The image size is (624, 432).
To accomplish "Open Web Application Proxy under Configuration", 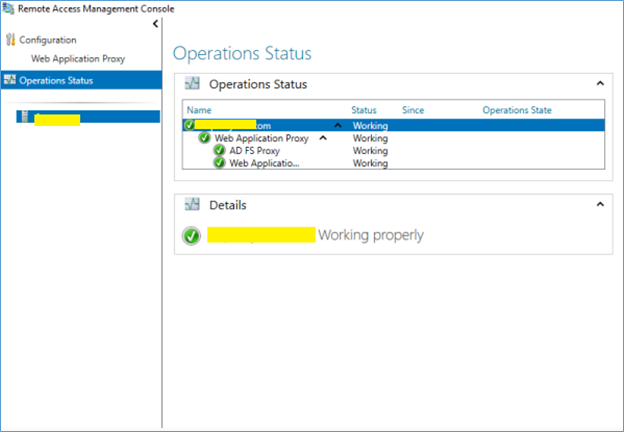I will click(78, 59).
